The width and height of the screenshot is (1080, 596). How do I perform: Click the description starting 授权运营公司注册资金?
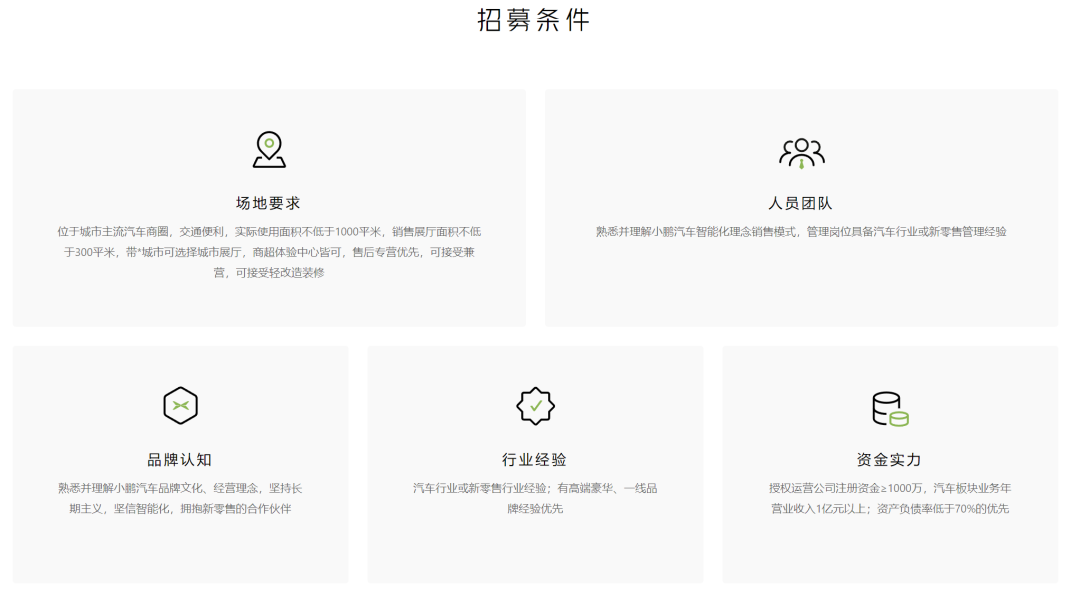click(x=889, y=498)
